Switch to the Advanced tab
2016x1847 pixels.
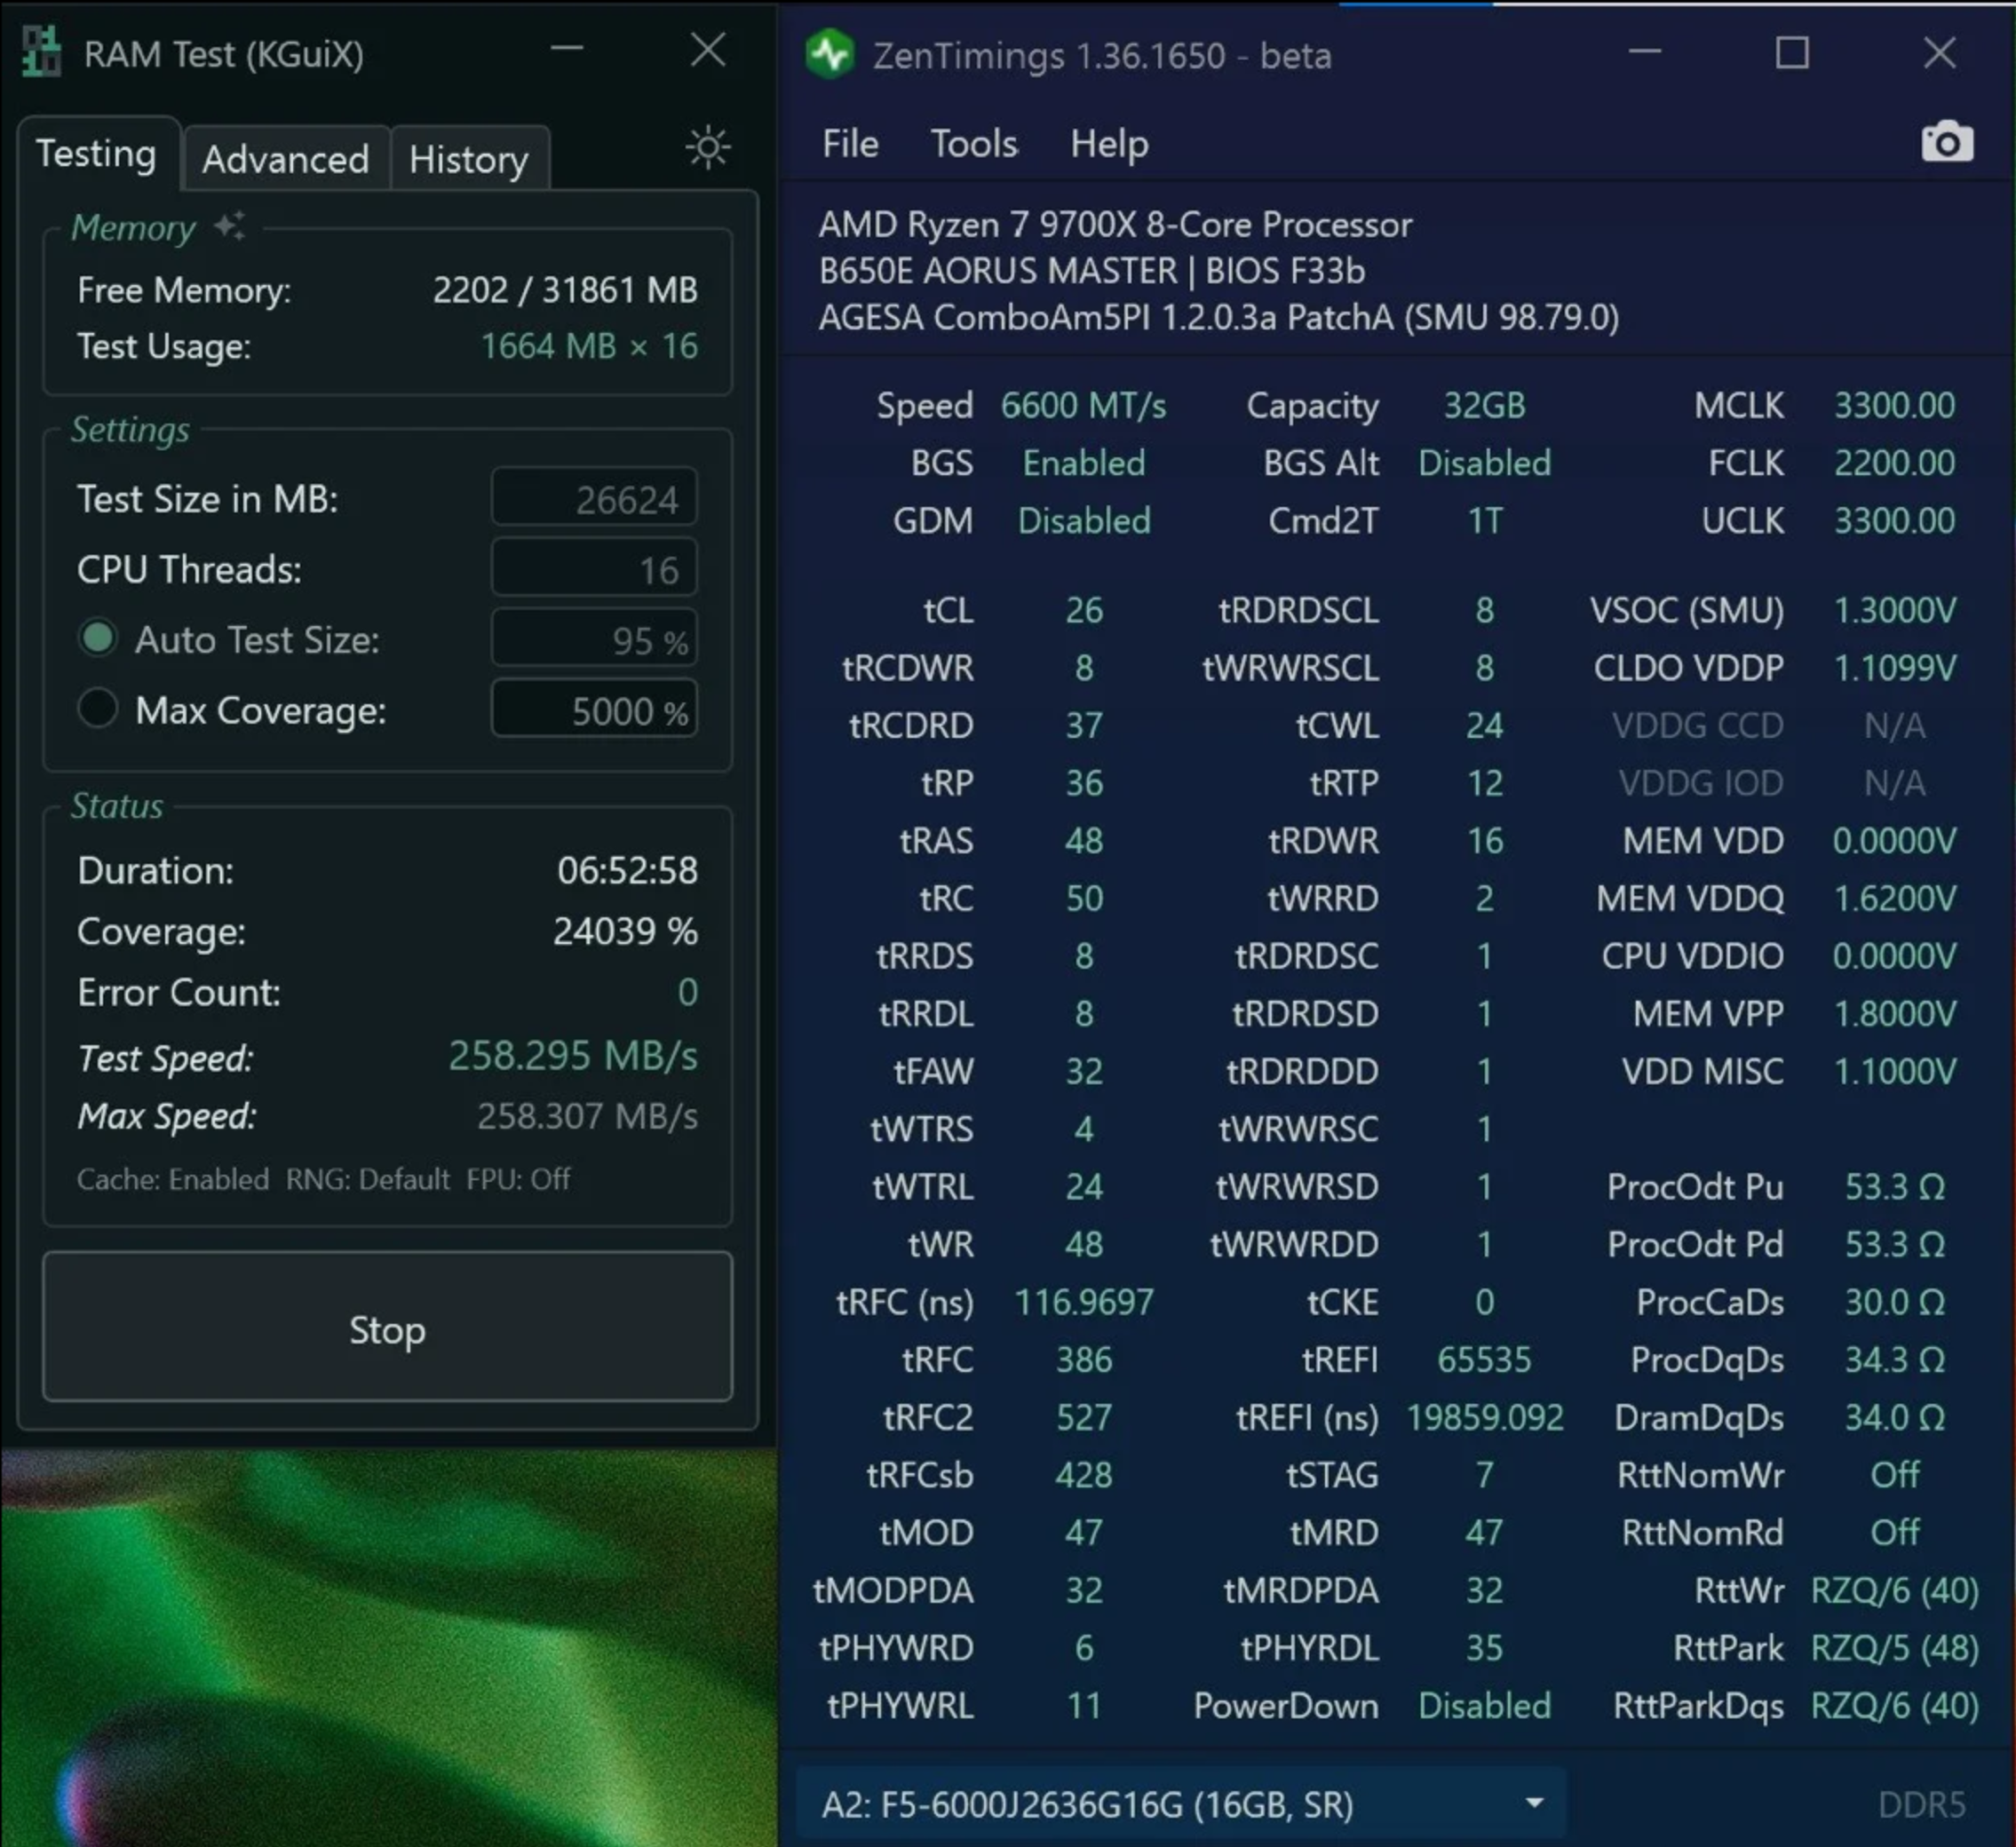[285, 159]
